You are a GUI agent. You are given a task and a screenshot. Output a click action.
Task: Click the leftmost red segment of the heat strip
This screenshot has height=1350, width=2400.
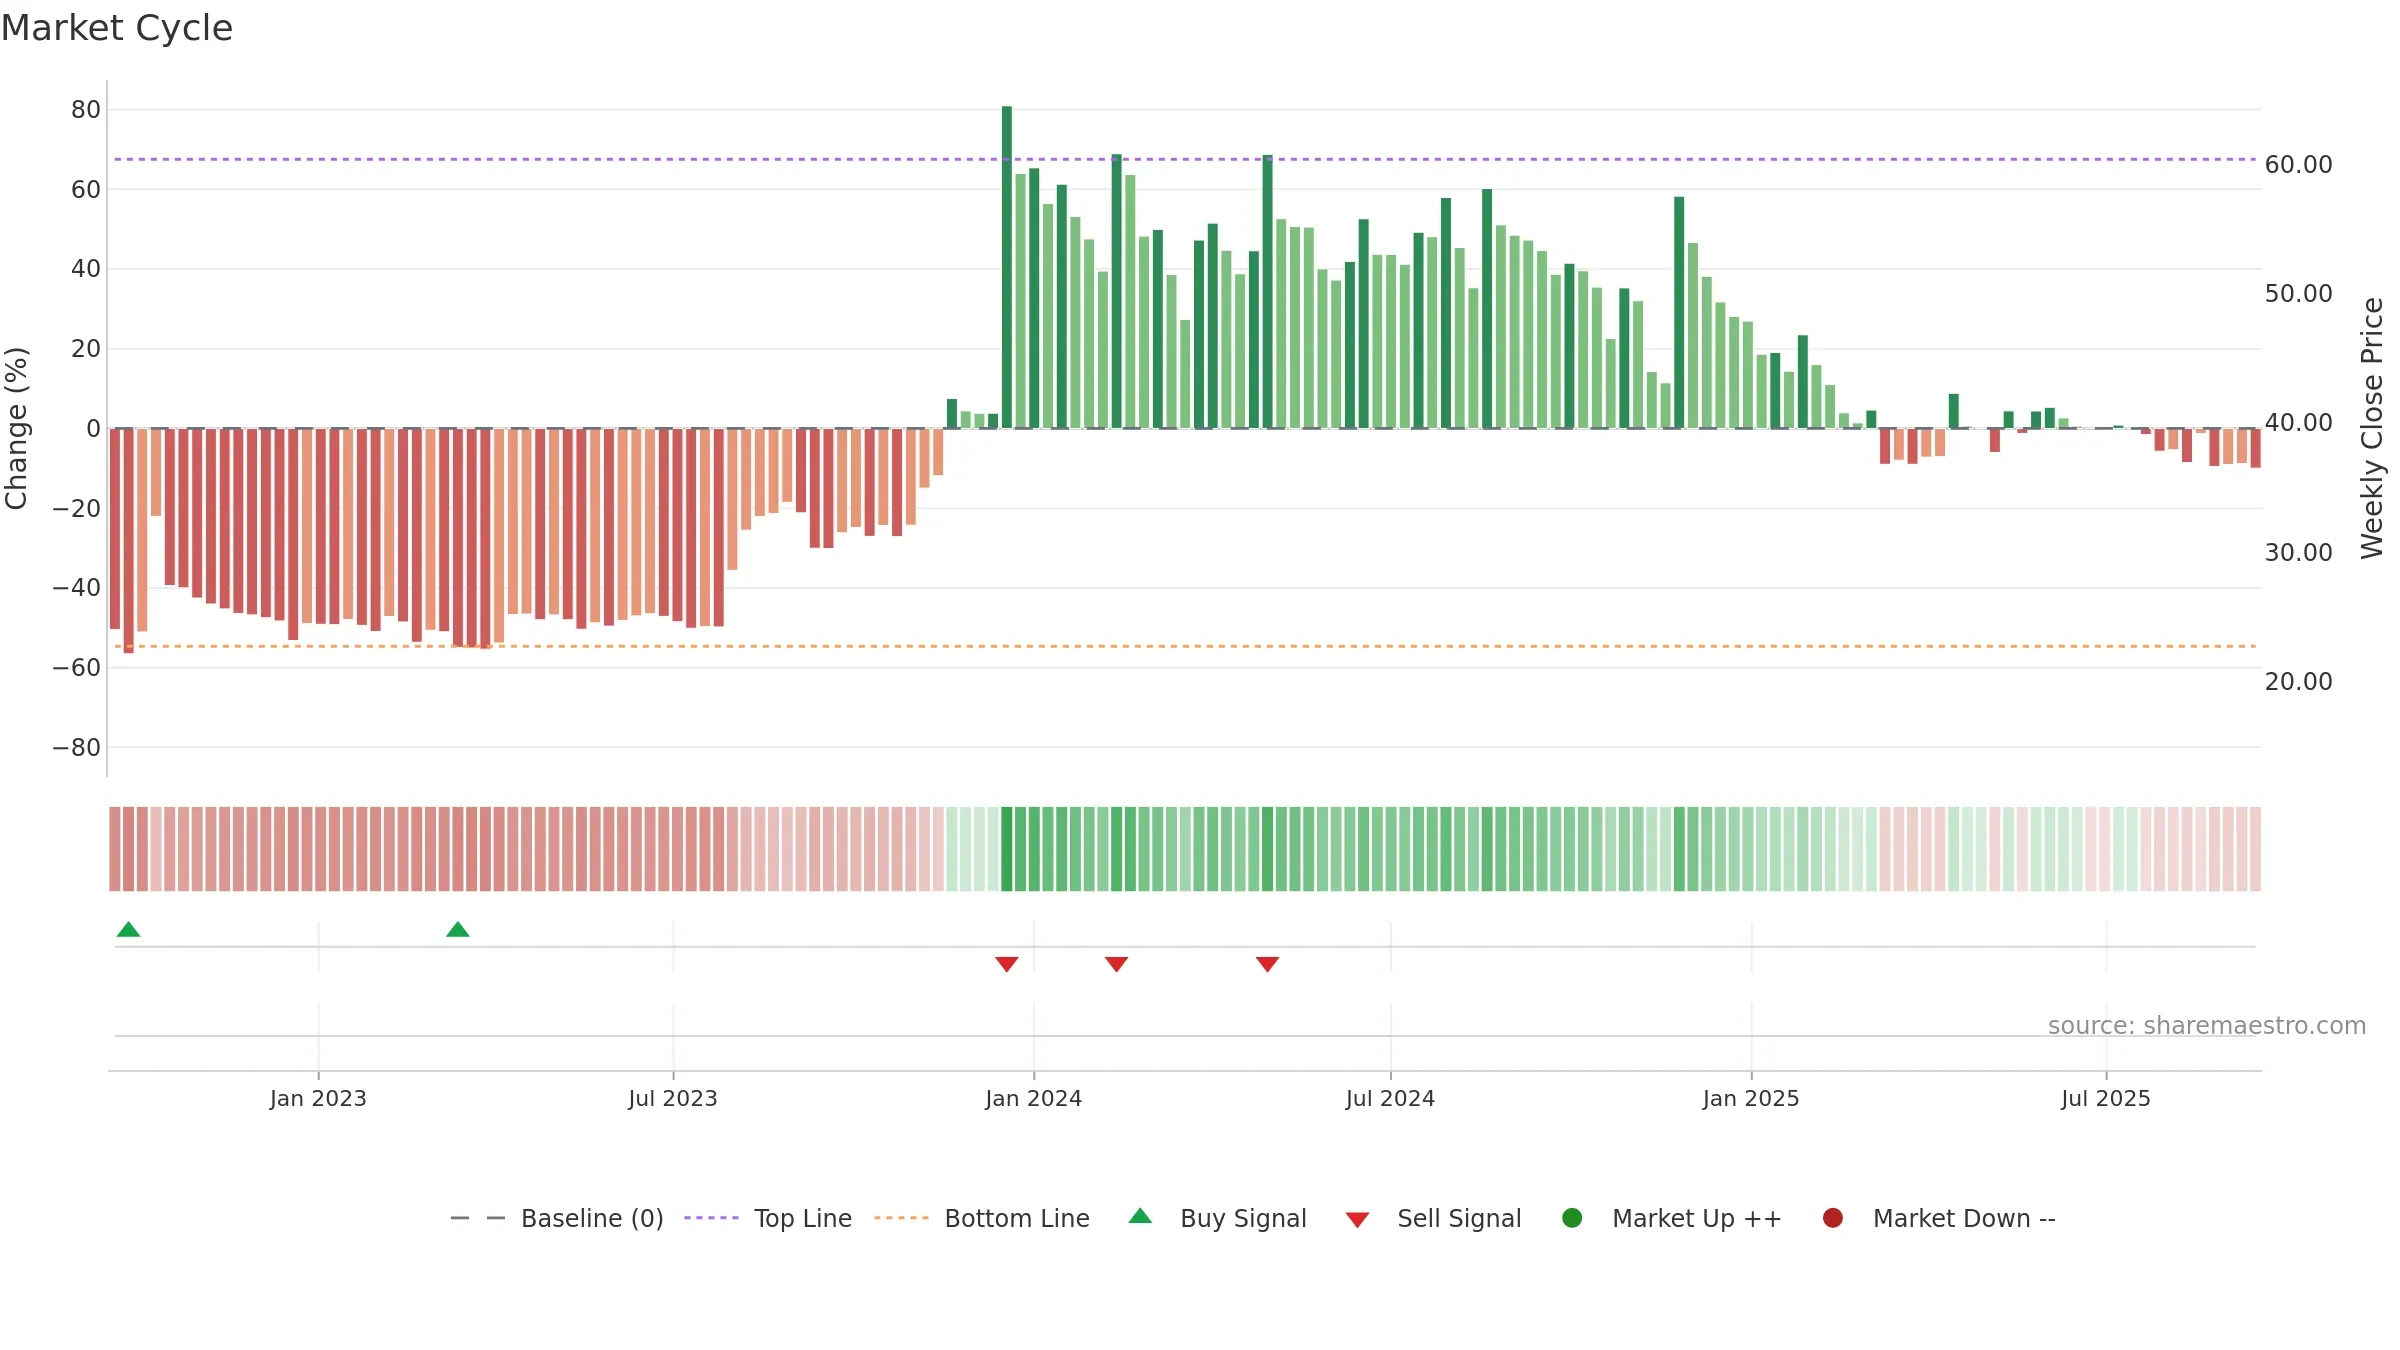pyautogui.click(x=115, y=849)
